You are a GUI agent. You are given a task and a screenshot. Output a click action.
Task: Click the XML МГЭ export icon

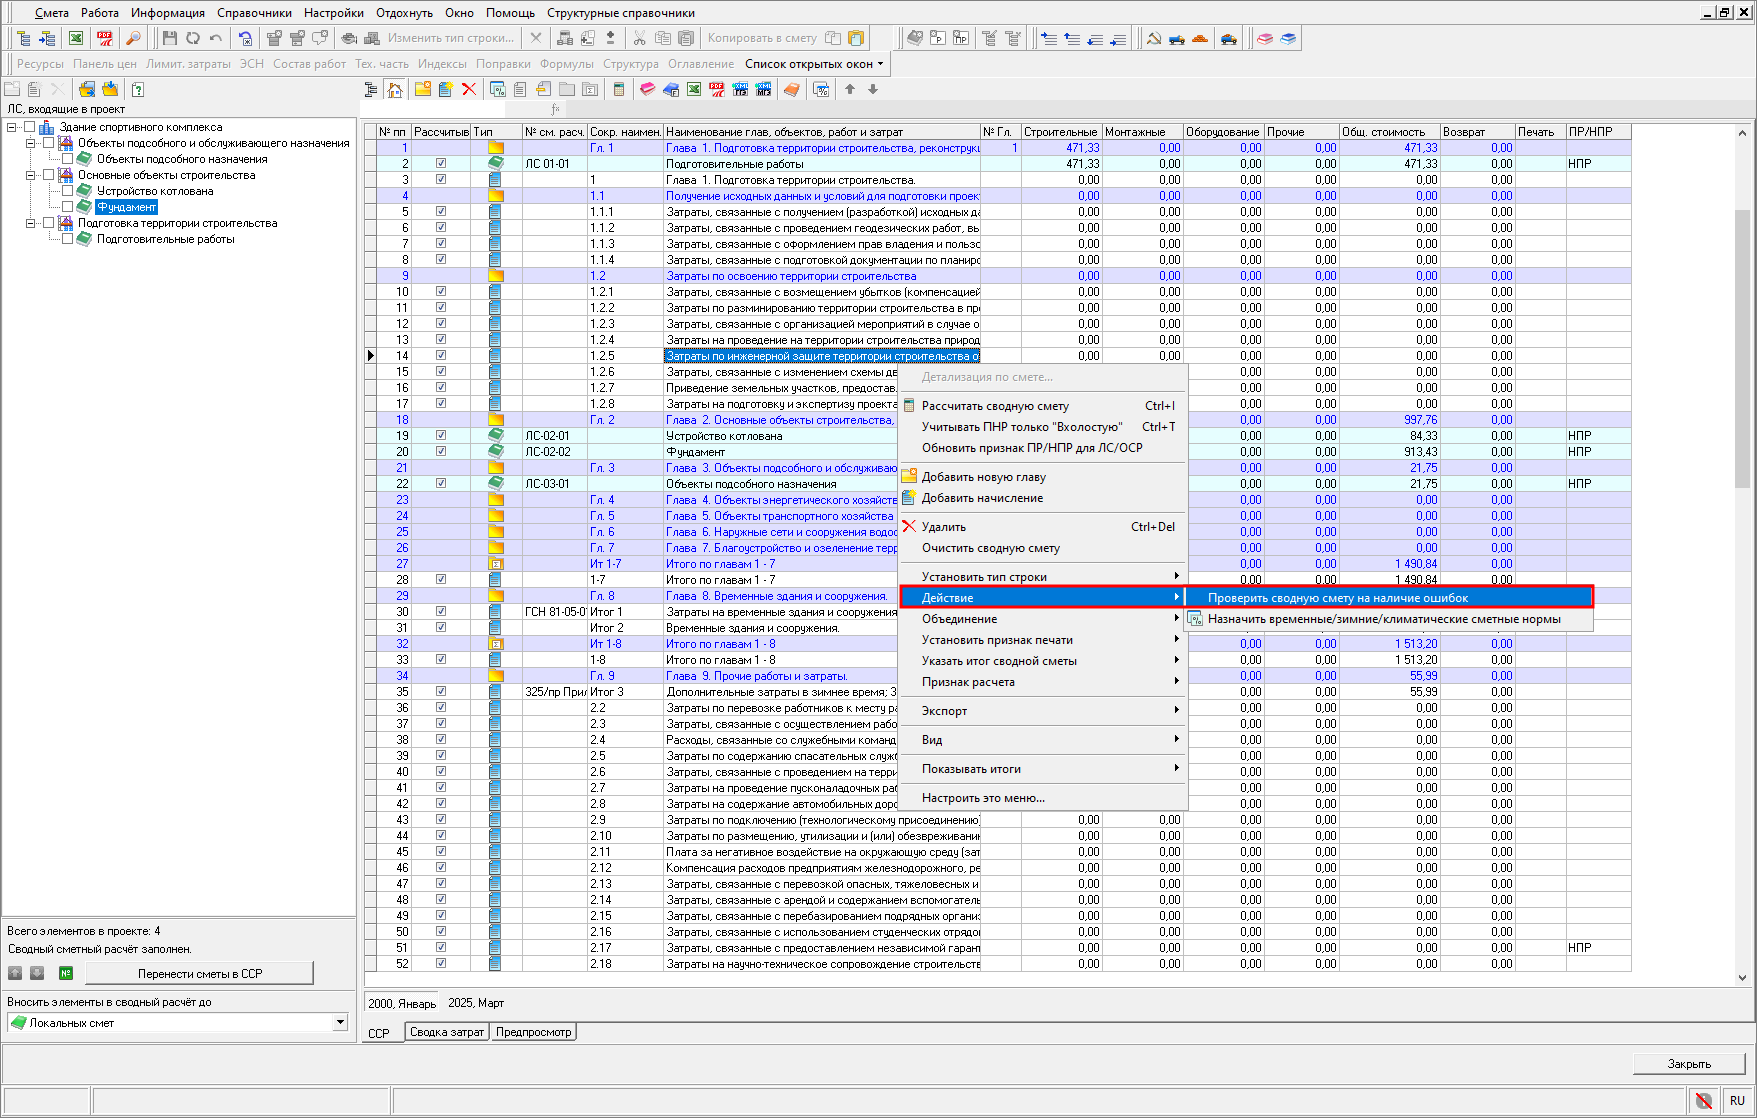tap(763, 89)
